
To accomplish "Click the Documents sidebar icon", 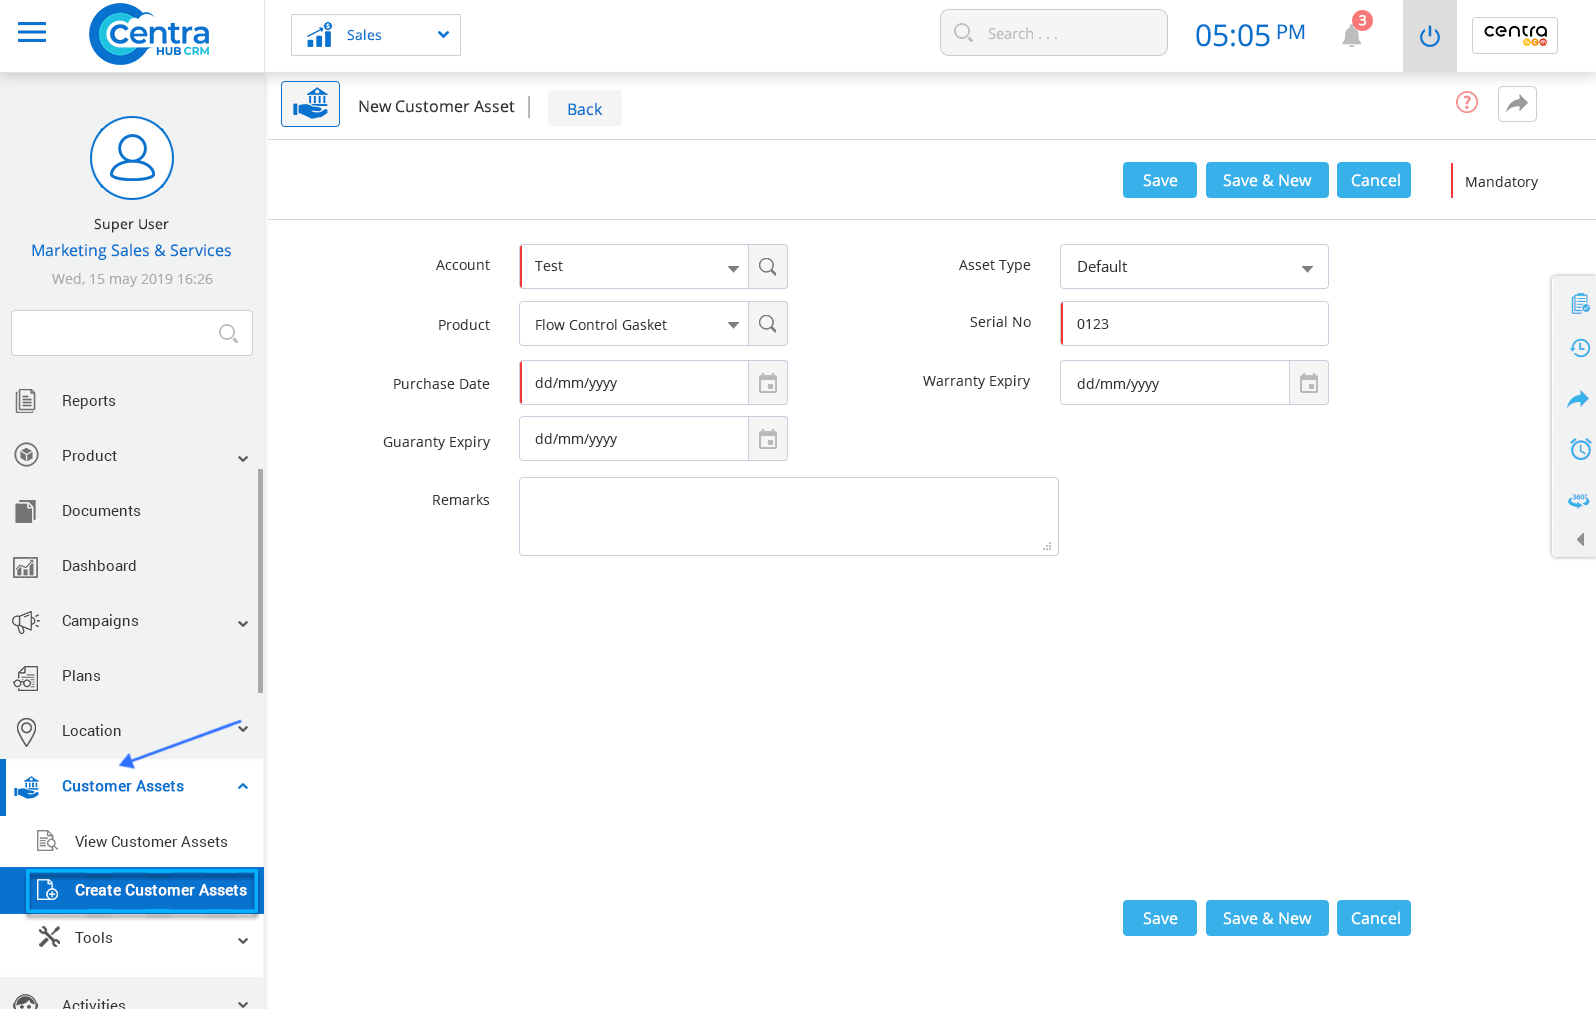I will 26,511.
